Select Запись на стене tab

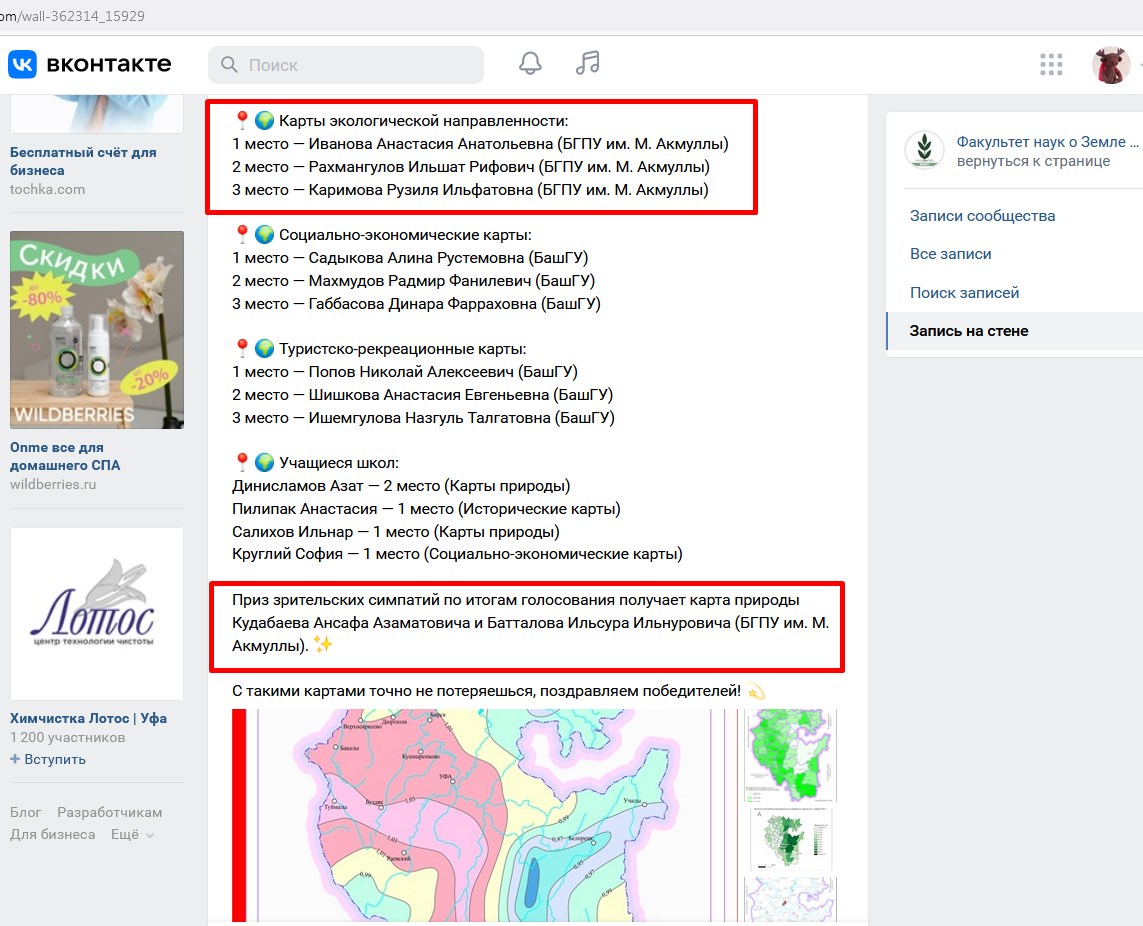pos(968,331)
